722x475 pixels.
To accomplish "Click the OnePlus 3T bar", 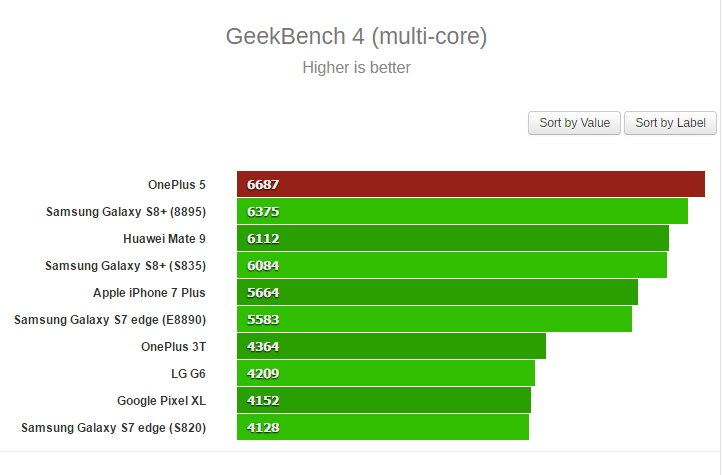I will coord(391,346).
